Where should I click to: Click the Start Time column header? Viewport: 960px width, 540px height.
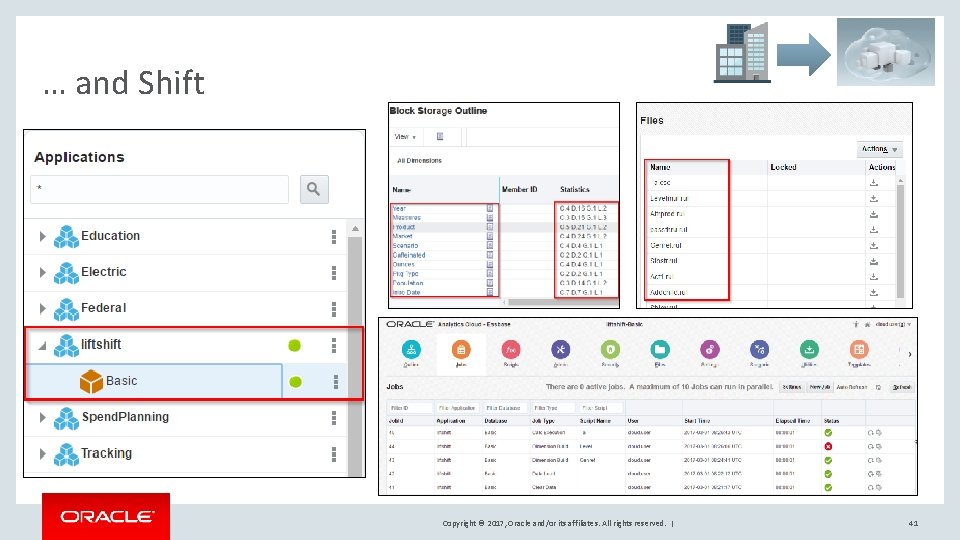pyautogui.click(x=697, y=421)
